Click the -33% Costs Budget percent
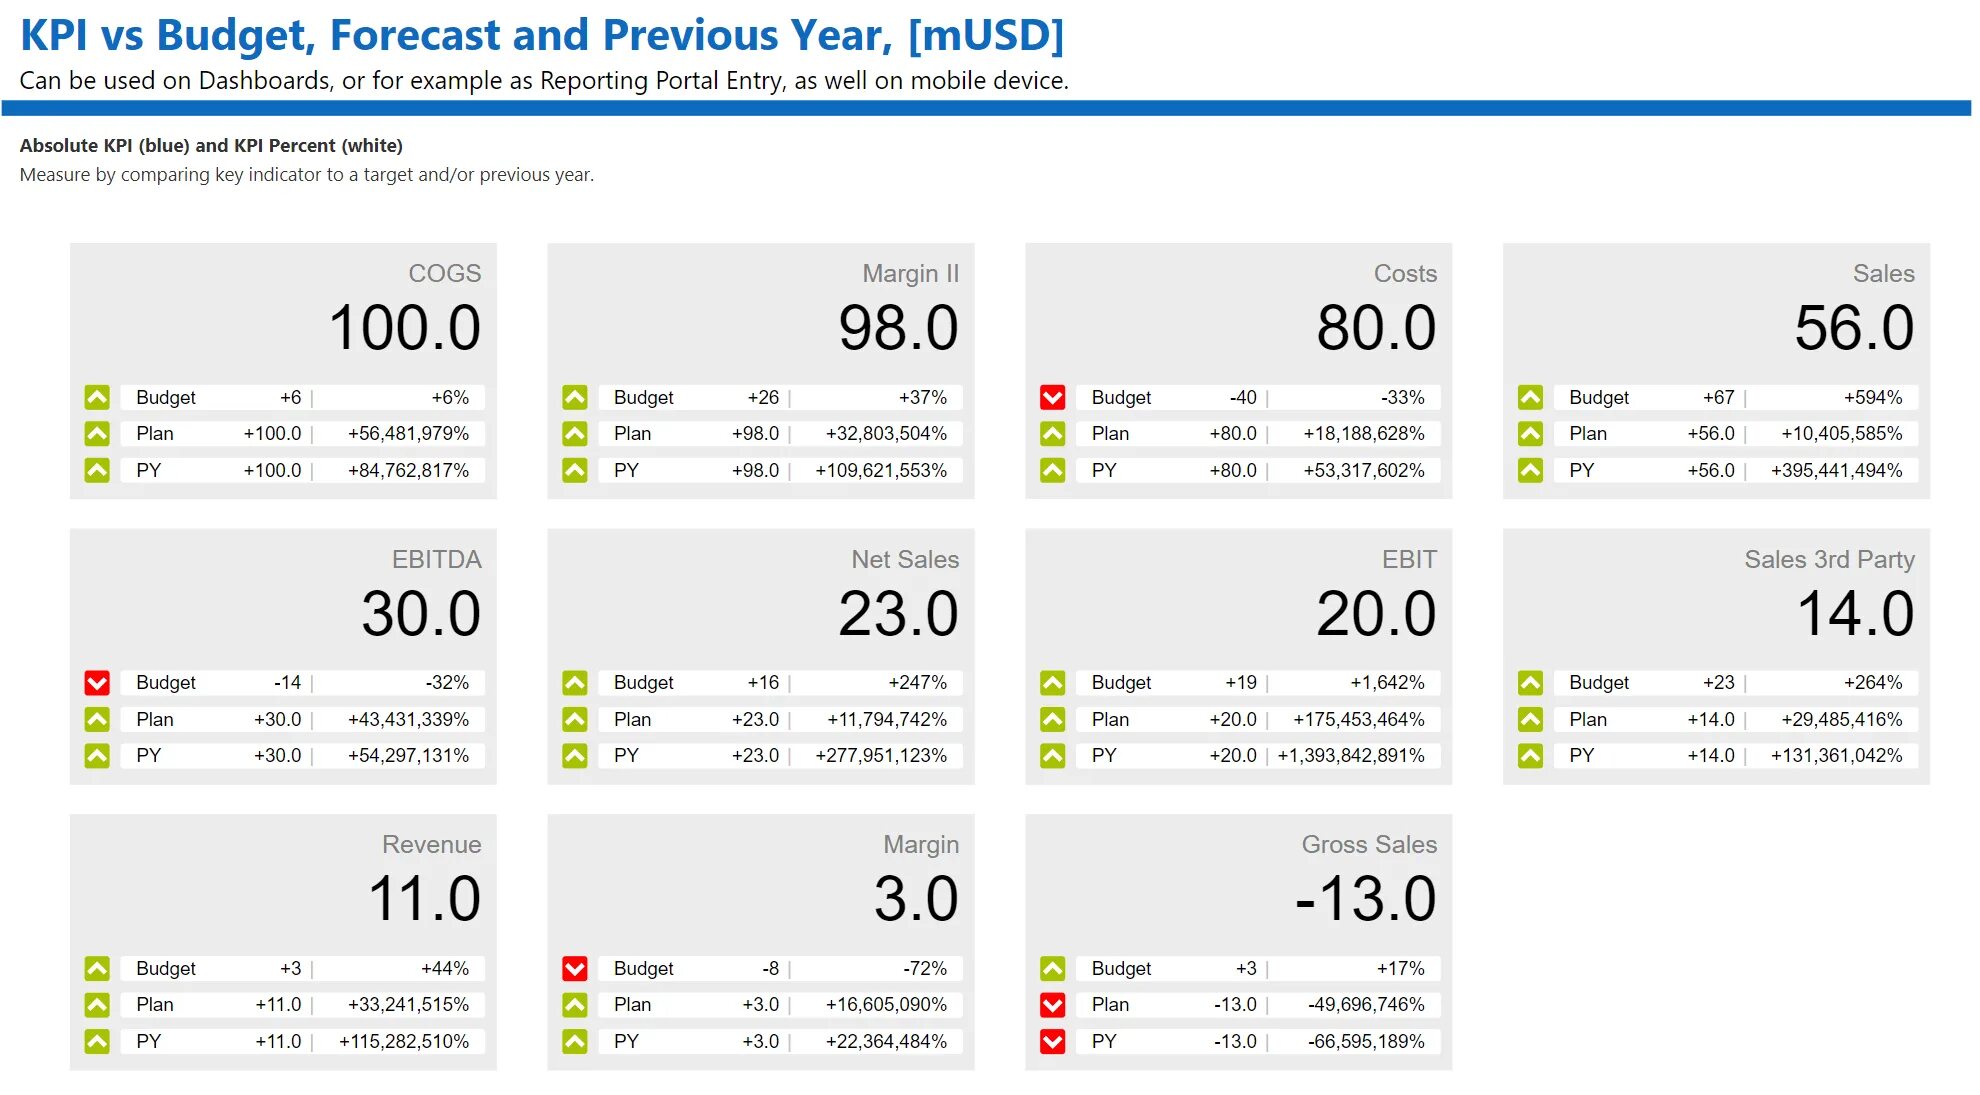 tap(1403, 397)
